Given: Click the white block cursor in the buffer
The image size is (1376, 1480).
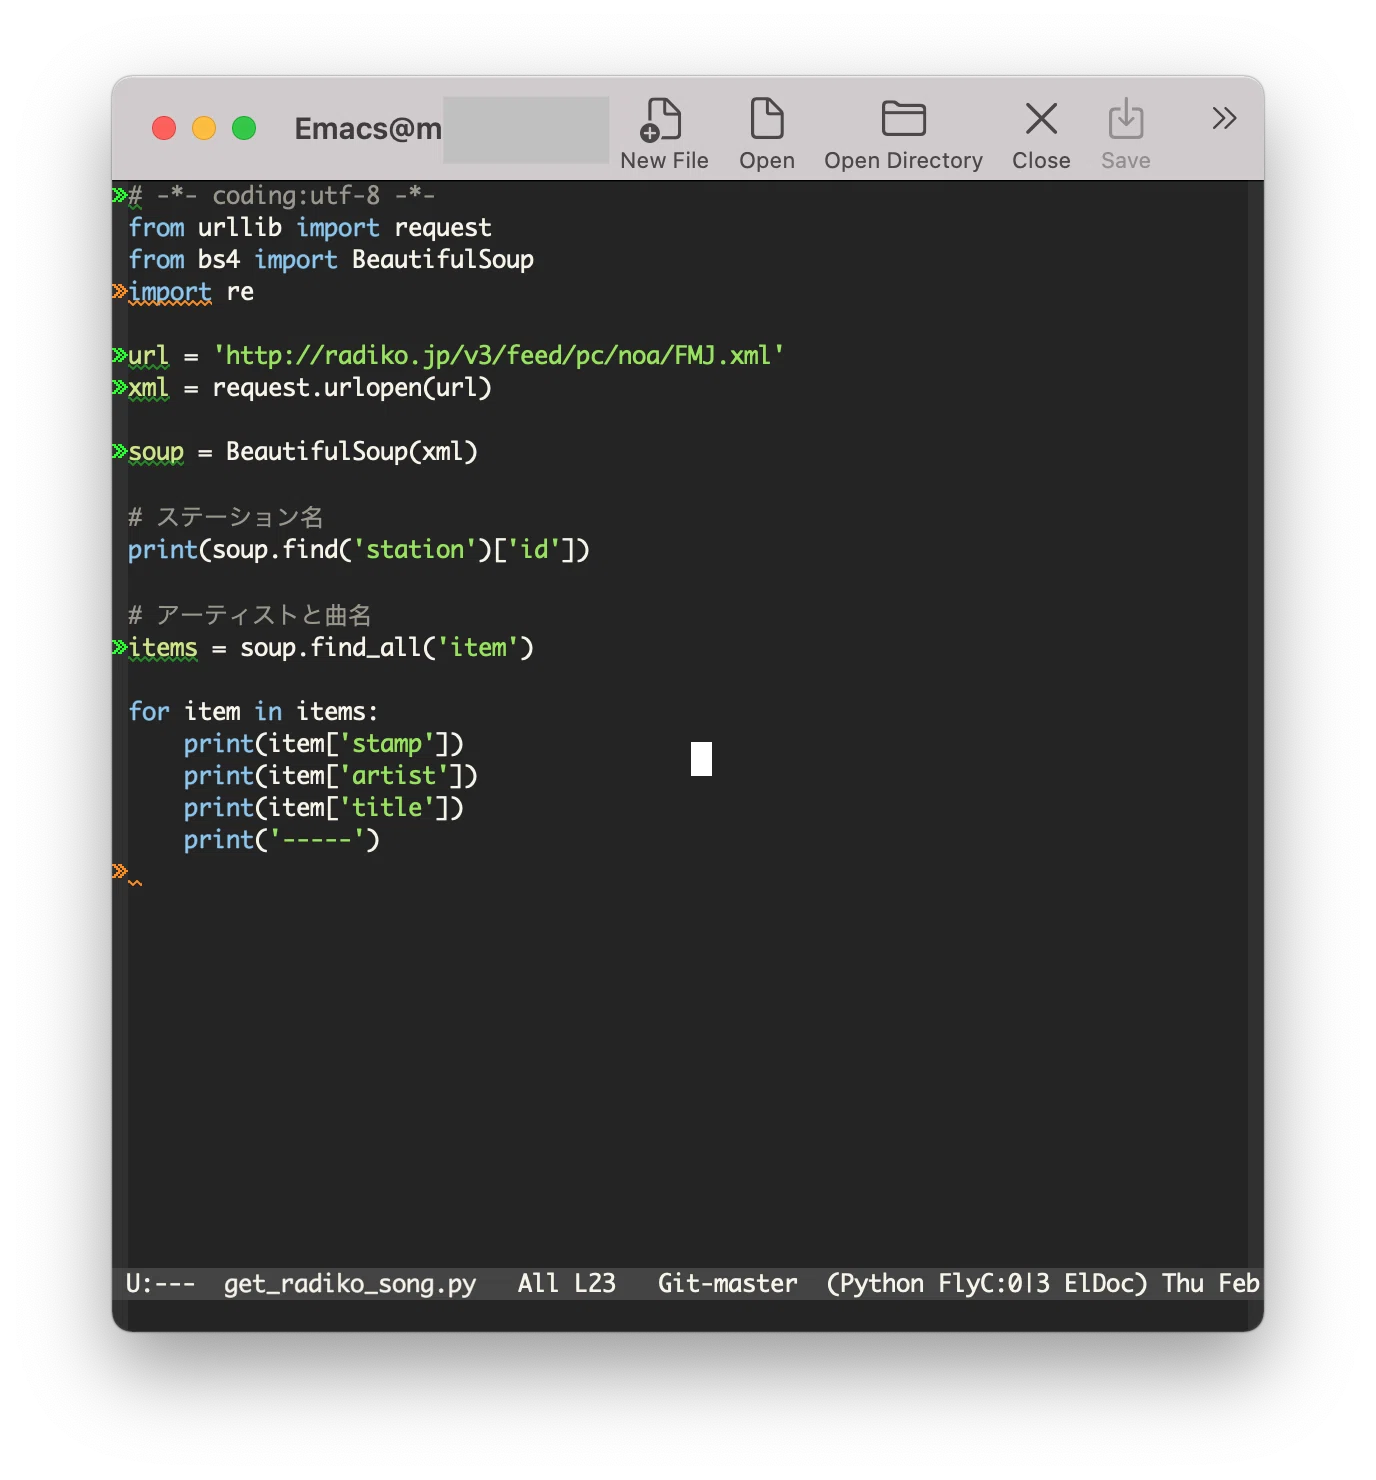Looking at the screenshot, I should 702,759.
